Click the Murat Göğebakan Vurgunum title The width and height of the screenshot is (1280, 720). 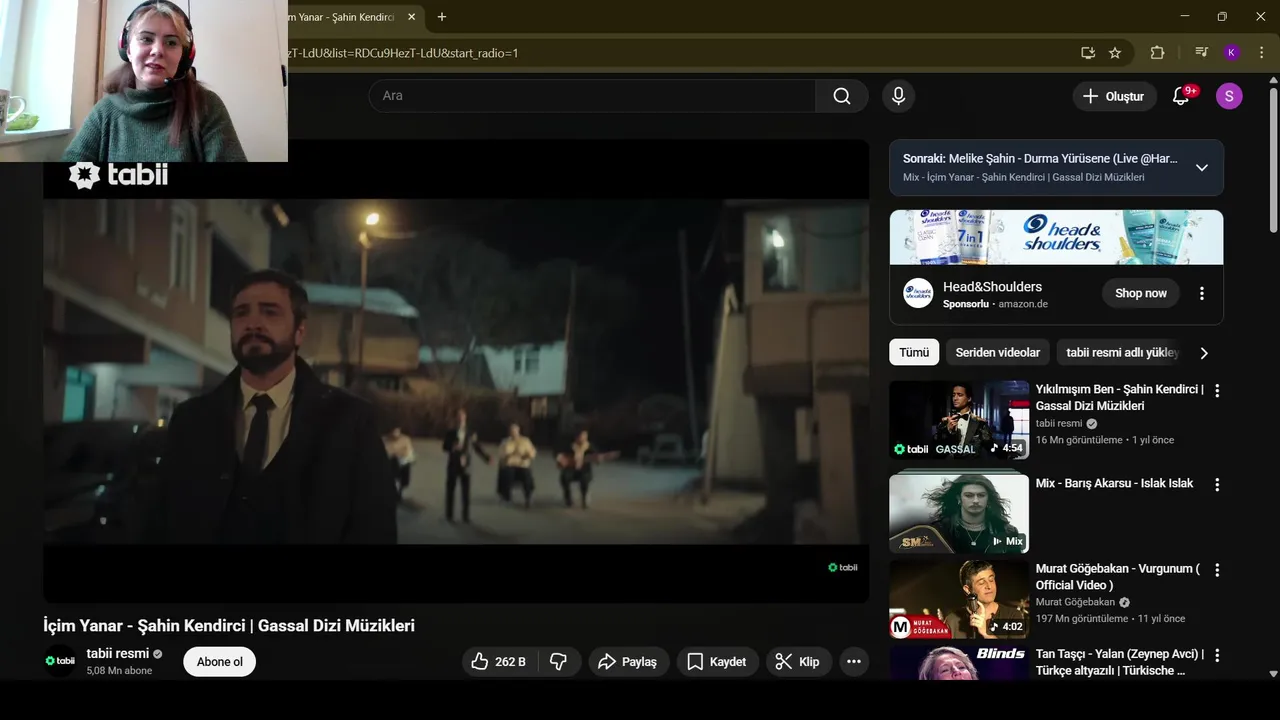[1118, 577]
